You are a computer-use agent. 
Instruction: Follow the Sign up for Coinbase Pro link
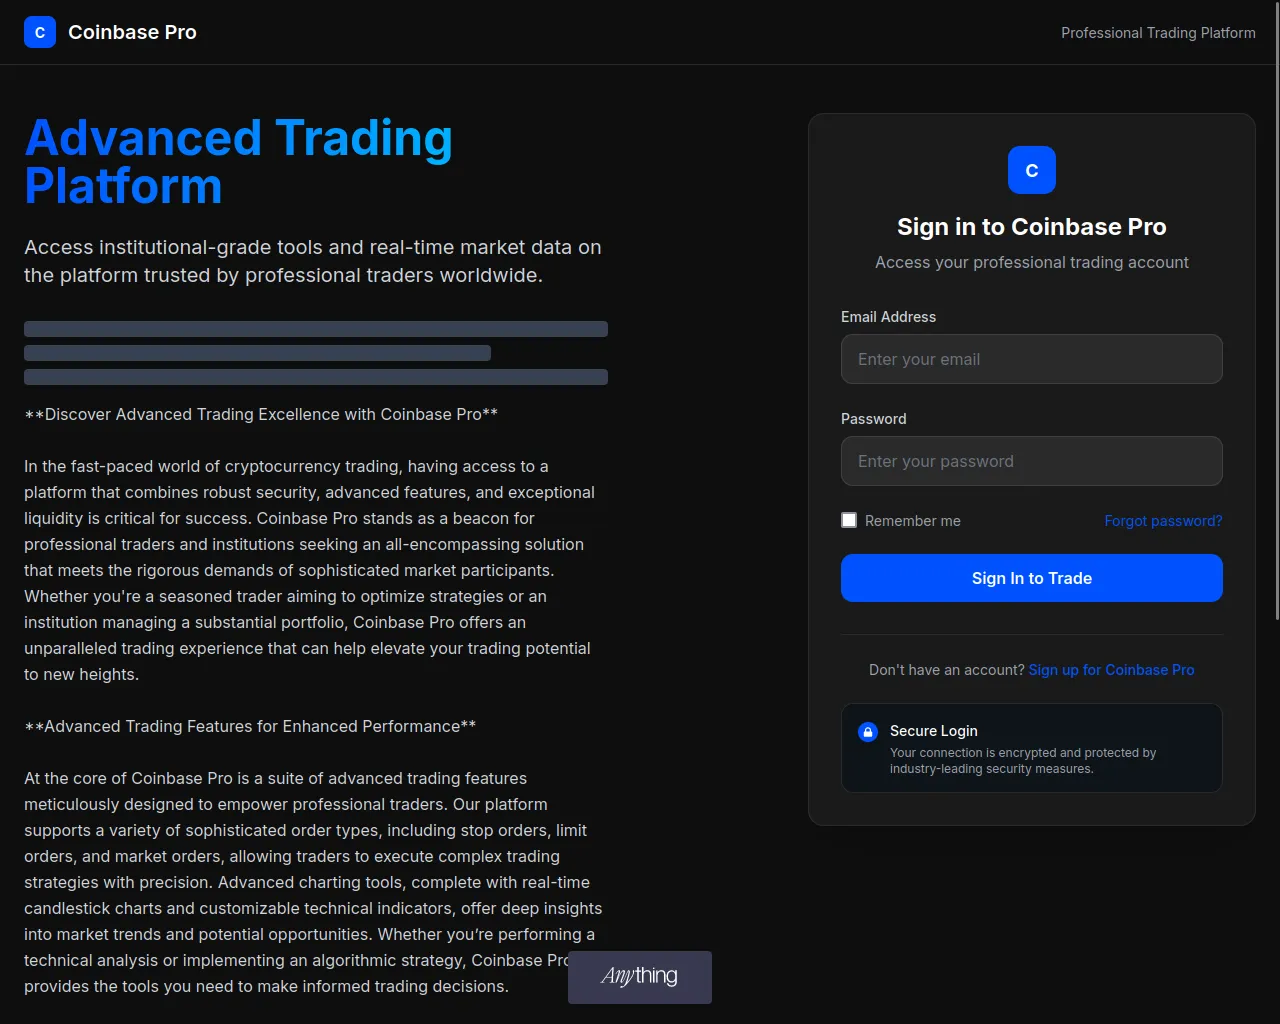pos(1111,670)
